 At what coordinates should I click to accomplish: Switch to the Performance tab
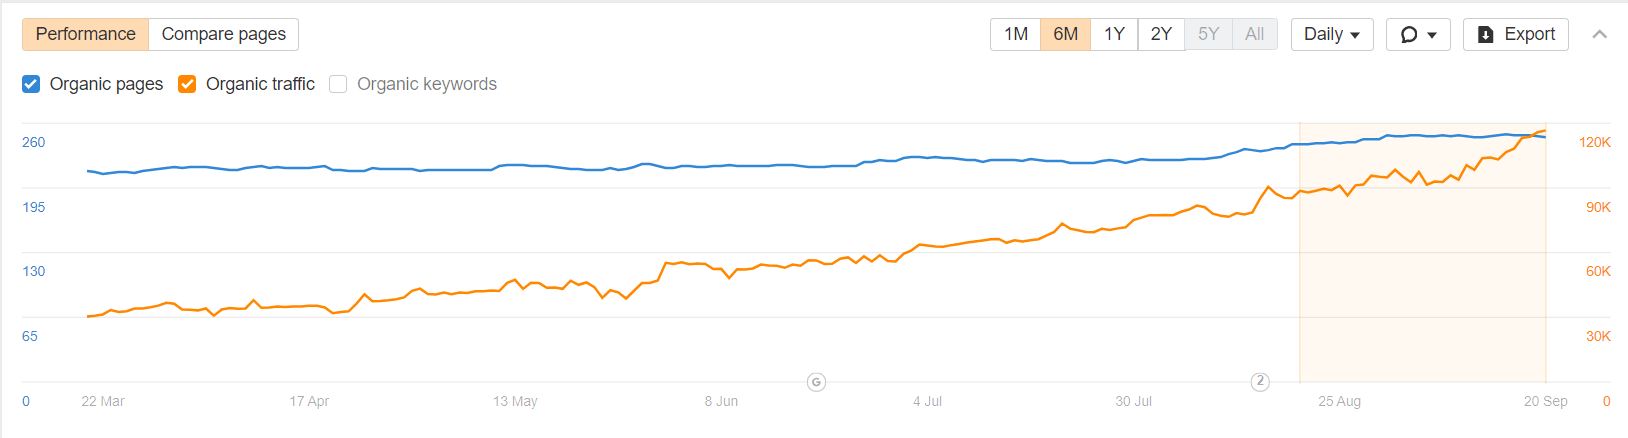coord(86,34)
